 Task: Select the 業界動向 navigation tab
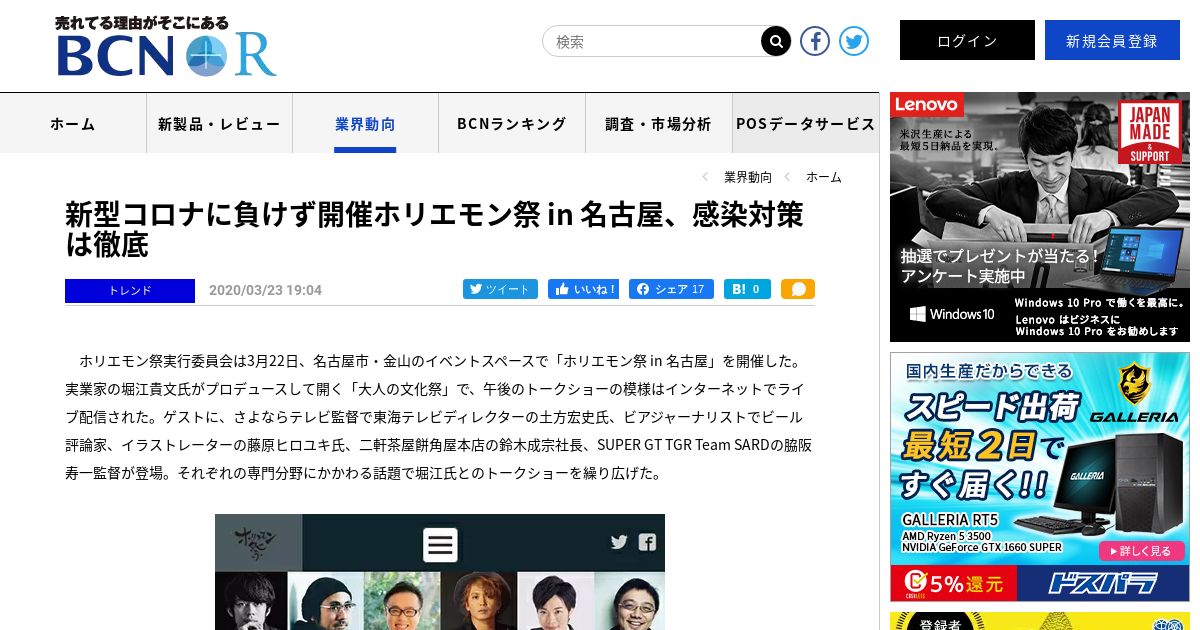pos(365,123)
